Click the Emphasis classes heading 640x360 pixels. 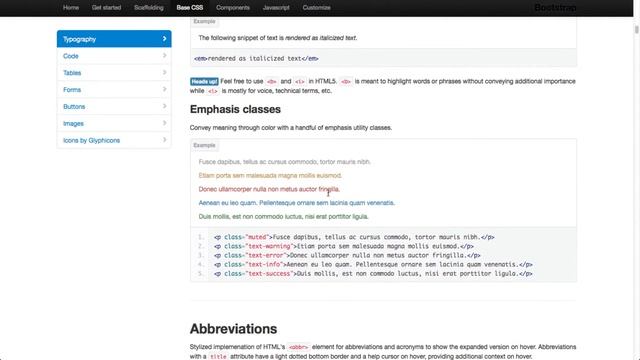pos(235,109)
